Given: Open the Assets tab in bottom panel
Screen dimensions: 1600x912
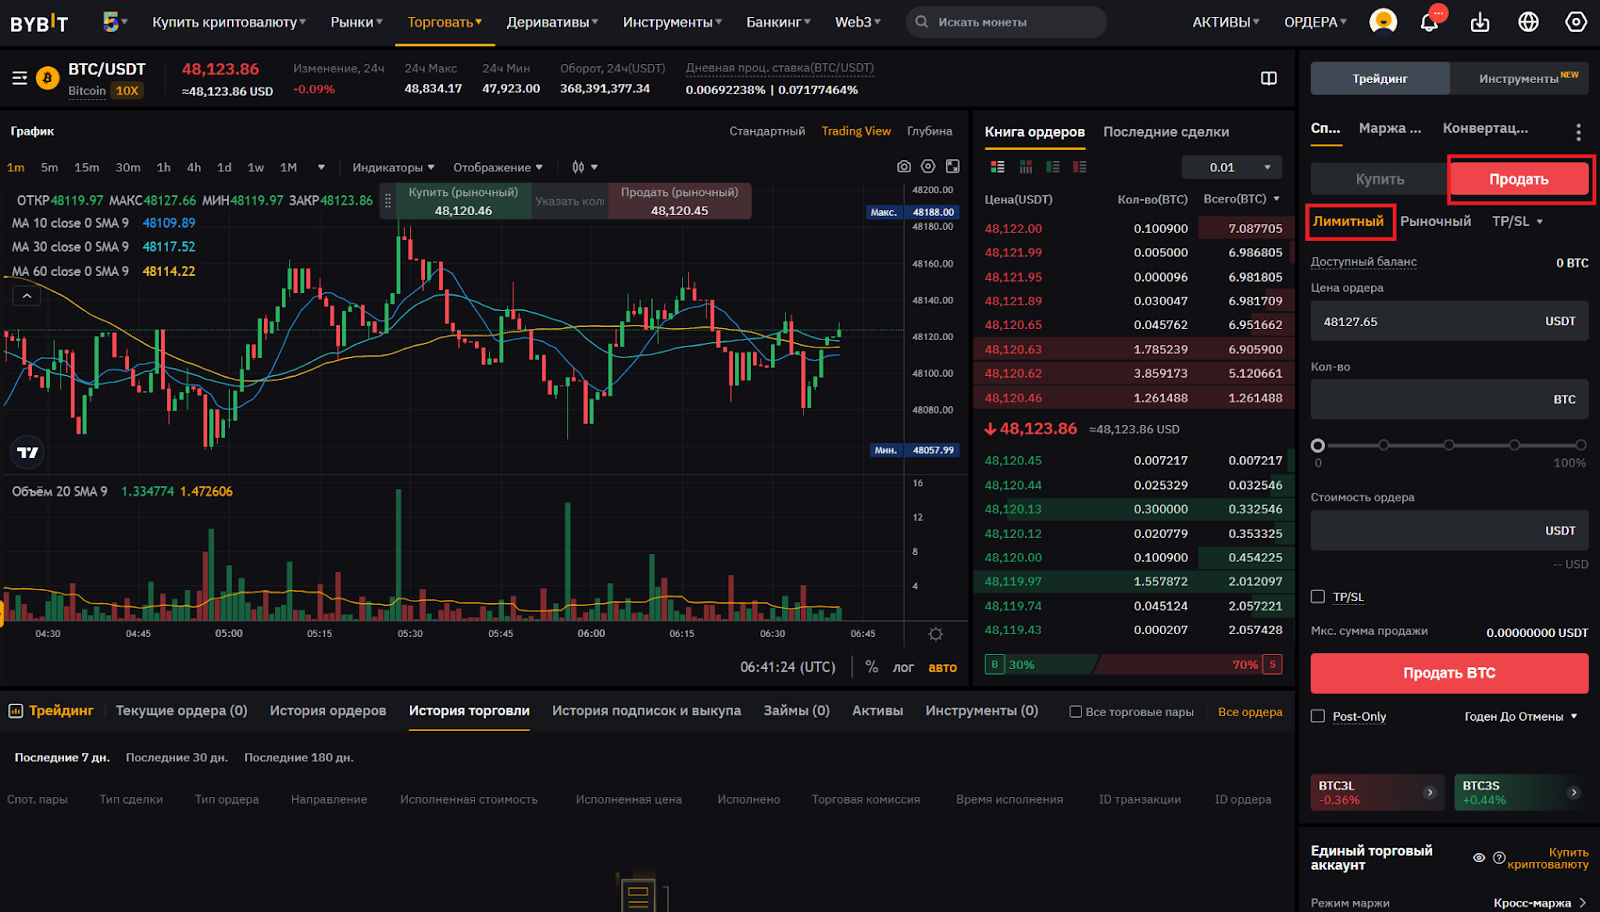Looking at the screenshot, I should coord(877,711).
